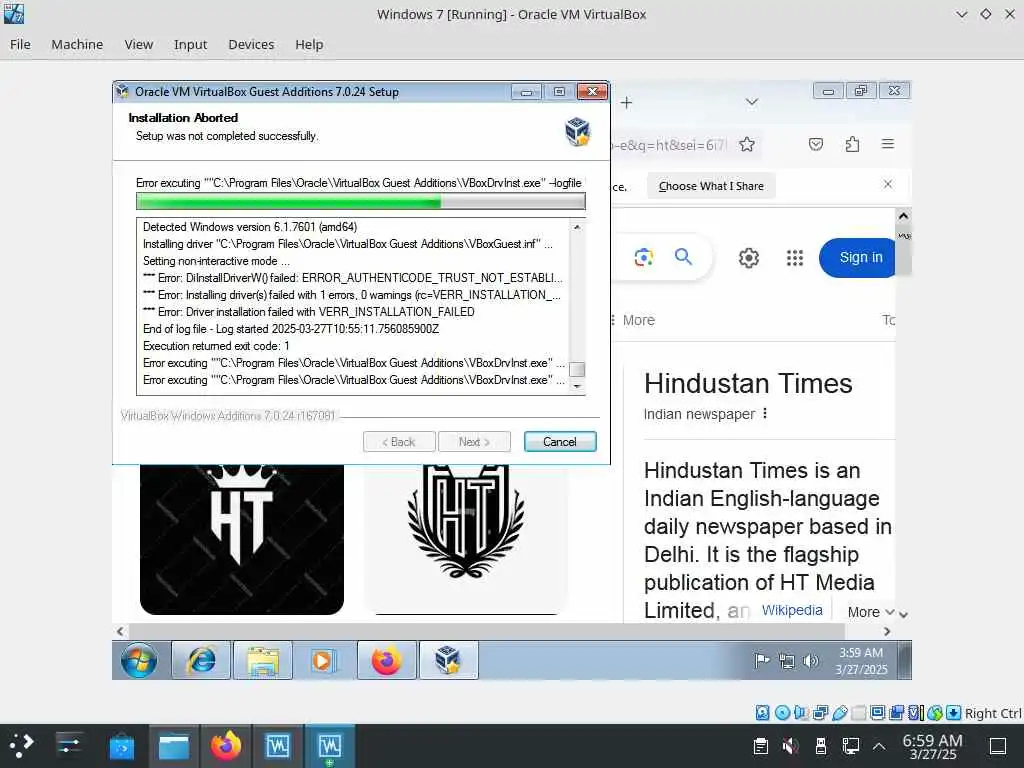Screen dimensions: 1024x768
Task: Open Dolphin file manager on host taskbar
Action: click(x=174, y=745)
